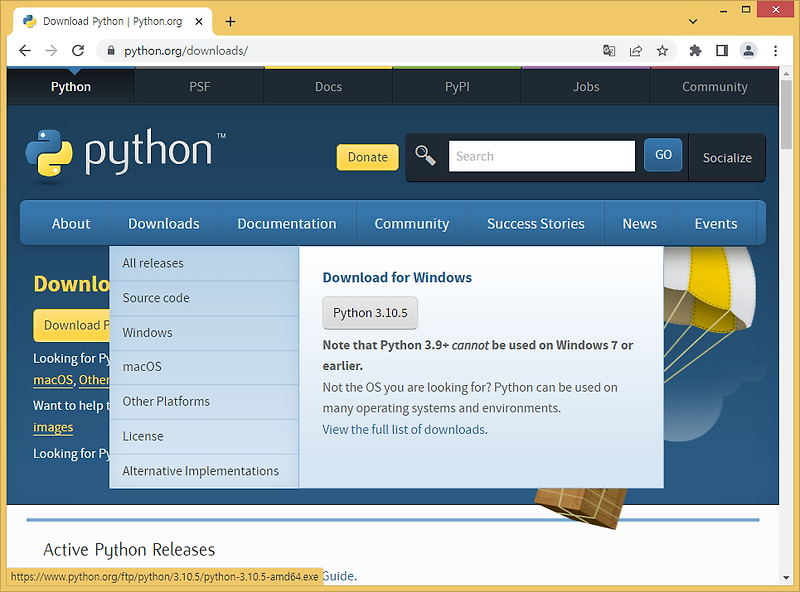Select the Community top-bar tab

(x=715, y=87)
